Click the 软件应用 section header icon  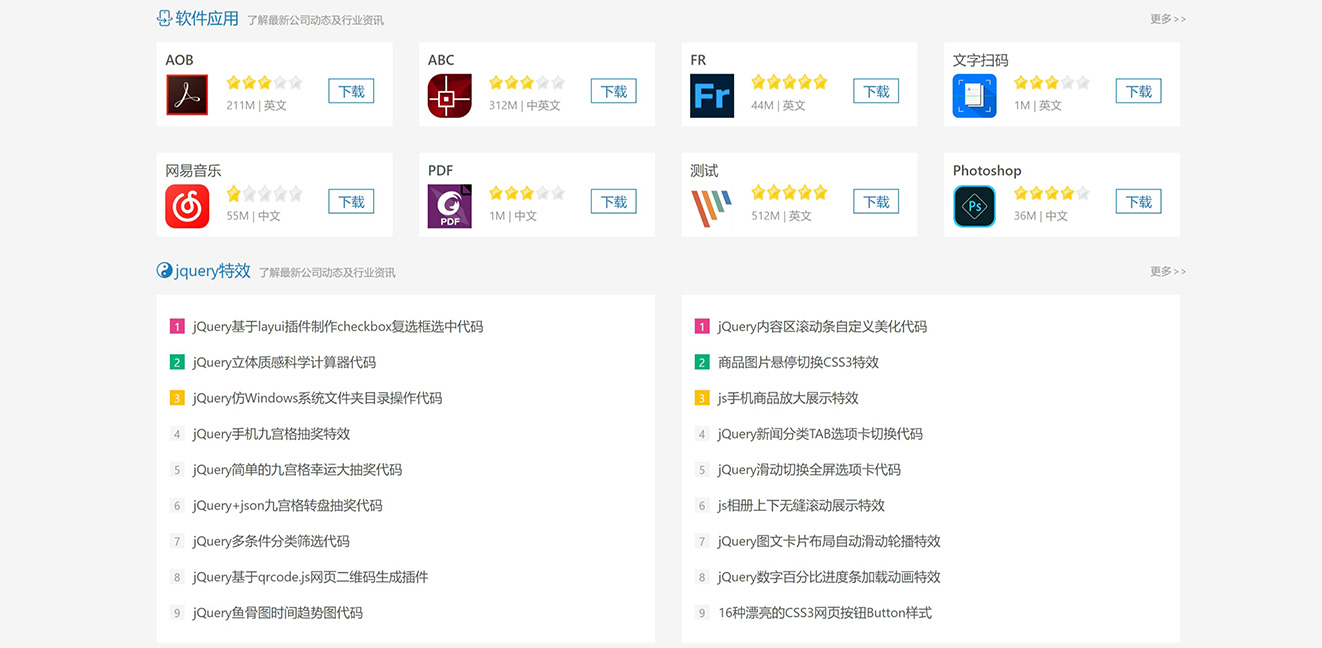[164, 18]
